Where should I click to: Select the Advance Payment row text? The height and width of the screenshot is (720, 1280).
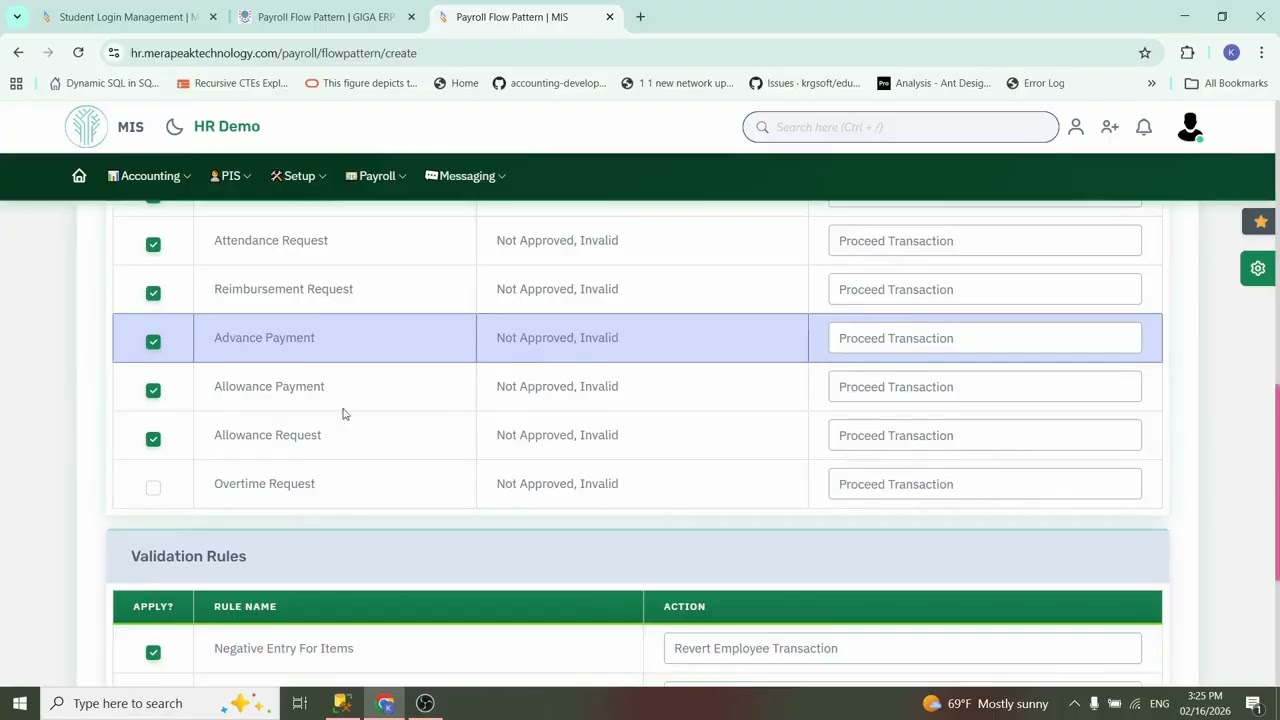pos(264,338)
